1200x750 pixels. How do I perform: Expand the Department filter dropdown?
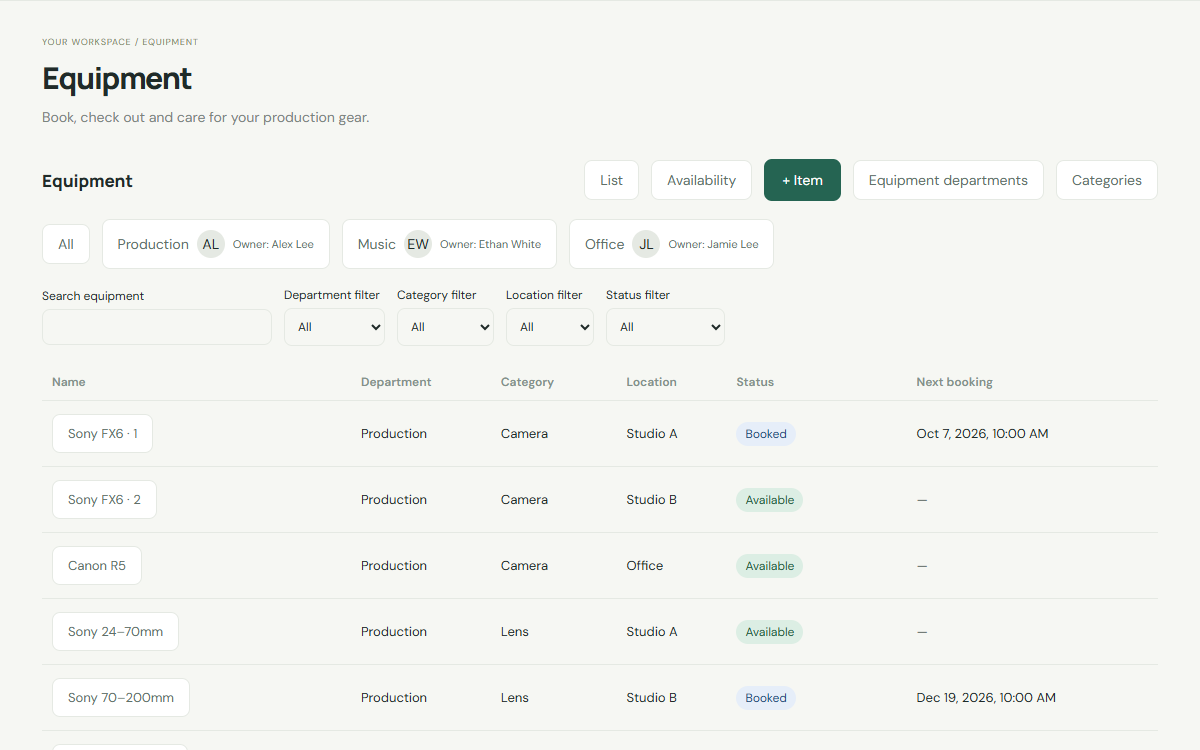334,327
